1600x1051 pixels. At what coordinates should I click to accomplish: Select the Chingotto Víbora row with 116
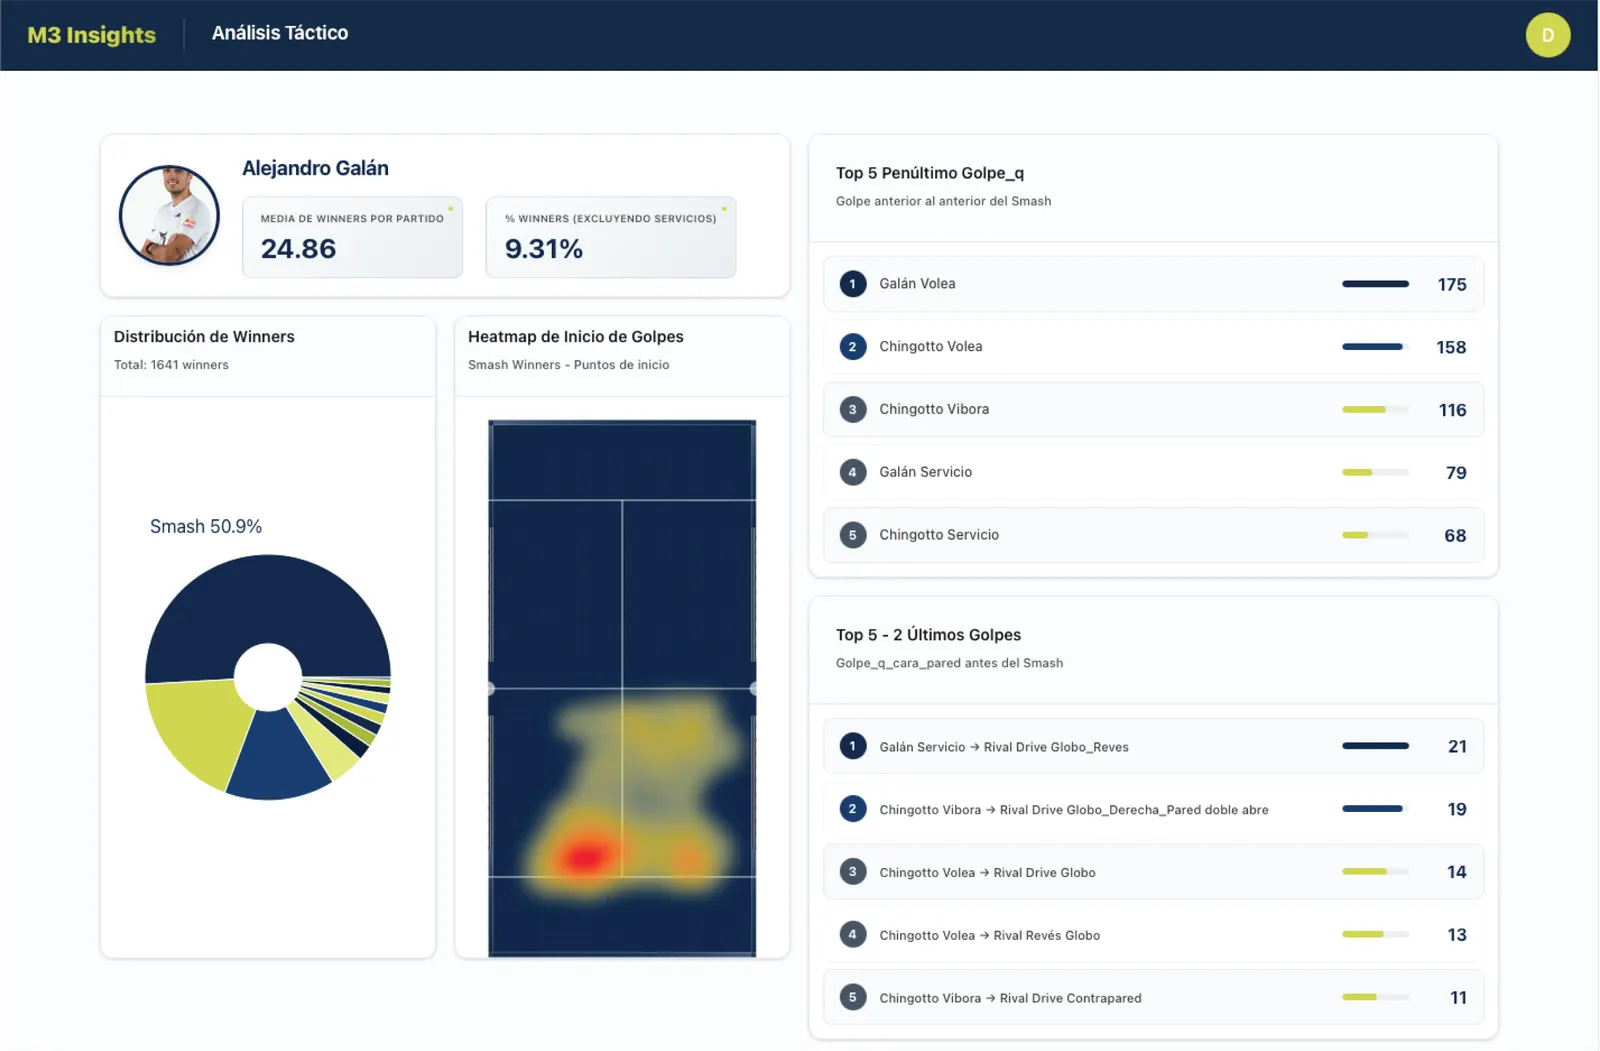tap(1153, 410)
